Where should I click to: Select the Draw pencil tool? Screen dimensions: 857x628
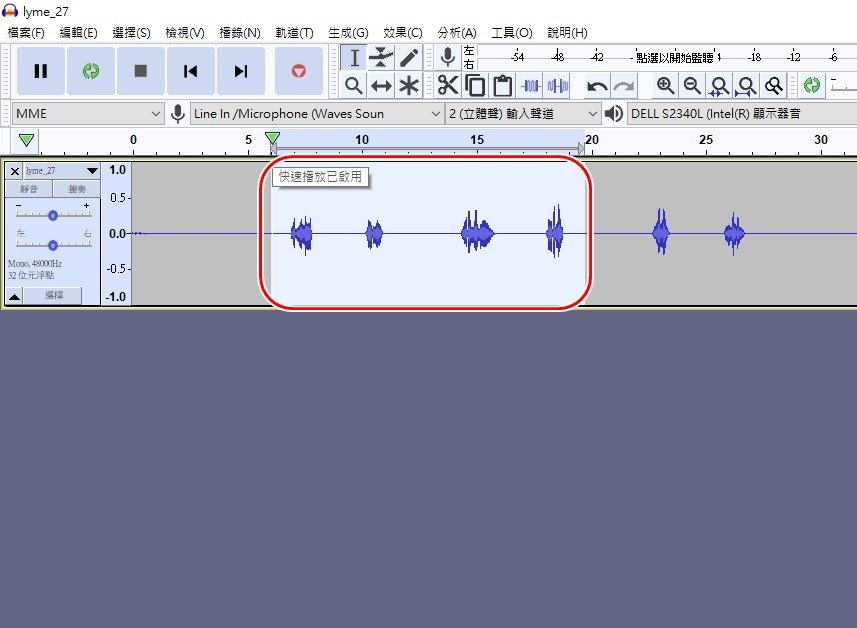pyautogui.click(x=408, y=58)
